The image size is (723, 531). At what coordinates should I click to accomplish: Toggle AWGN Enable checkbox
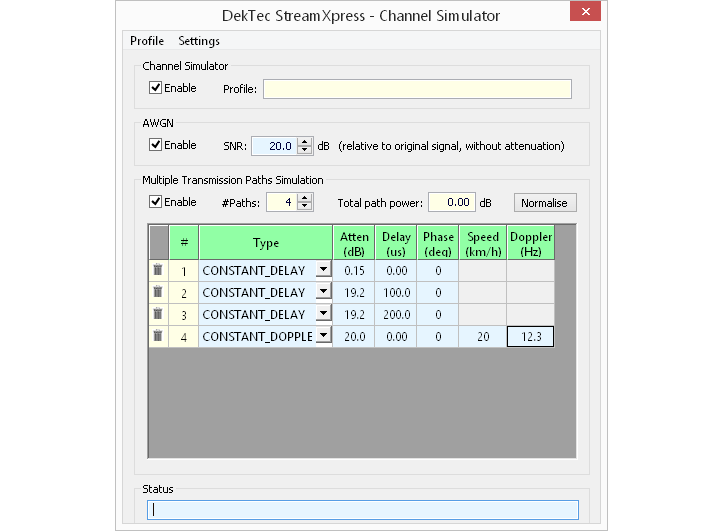coord(155,145)
